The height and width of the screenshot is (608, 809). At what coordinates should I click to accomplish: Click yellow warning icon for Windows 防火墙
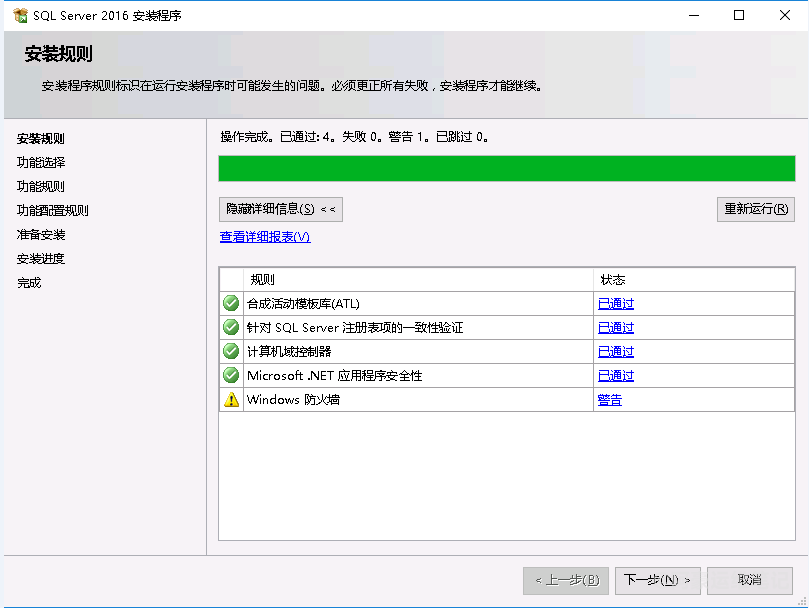point(232,399)
